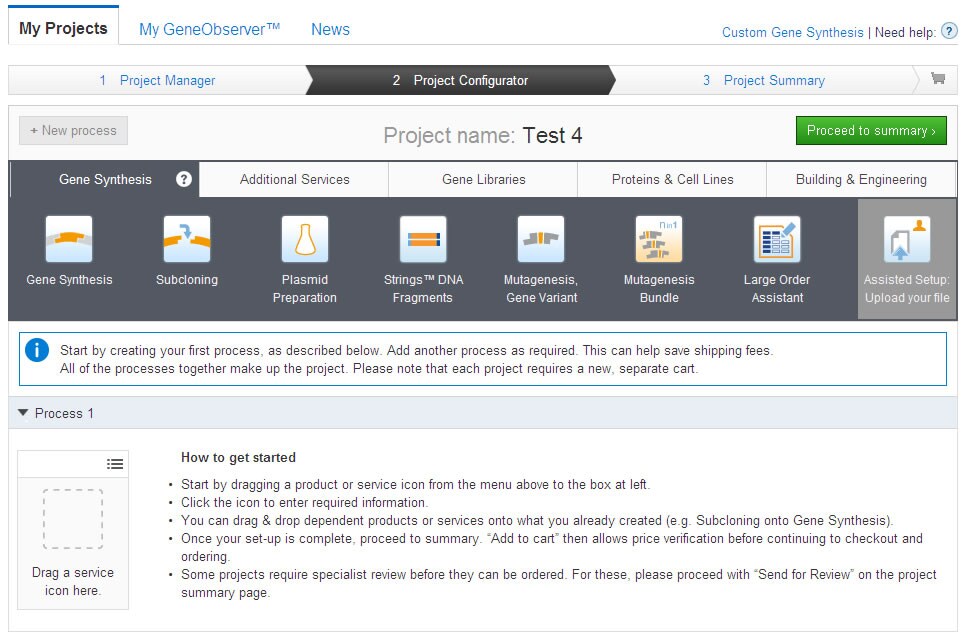
Task: Collapse the Process 1 section
Action: click(24, 413)
